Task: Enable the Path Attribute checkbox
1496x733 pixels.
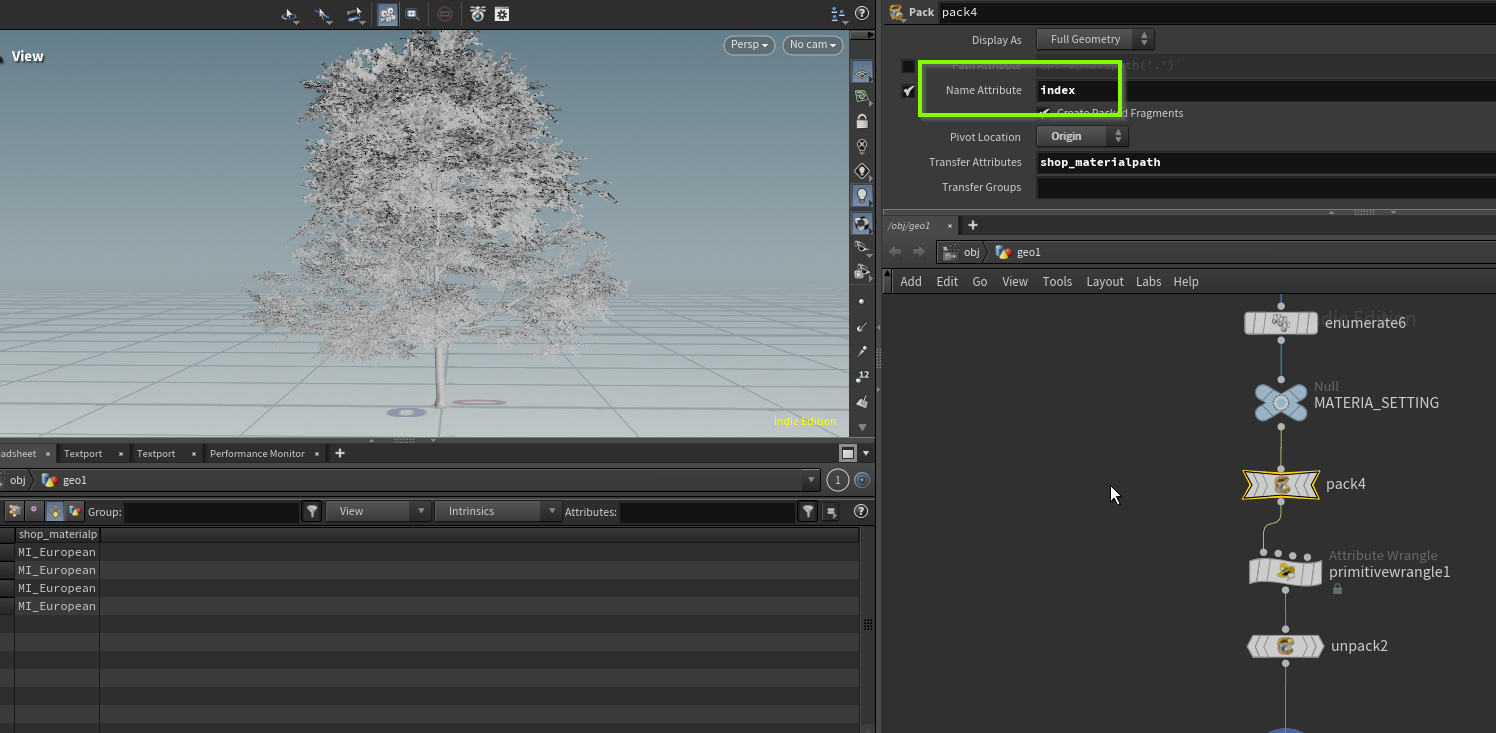Action: click(908, 66)
